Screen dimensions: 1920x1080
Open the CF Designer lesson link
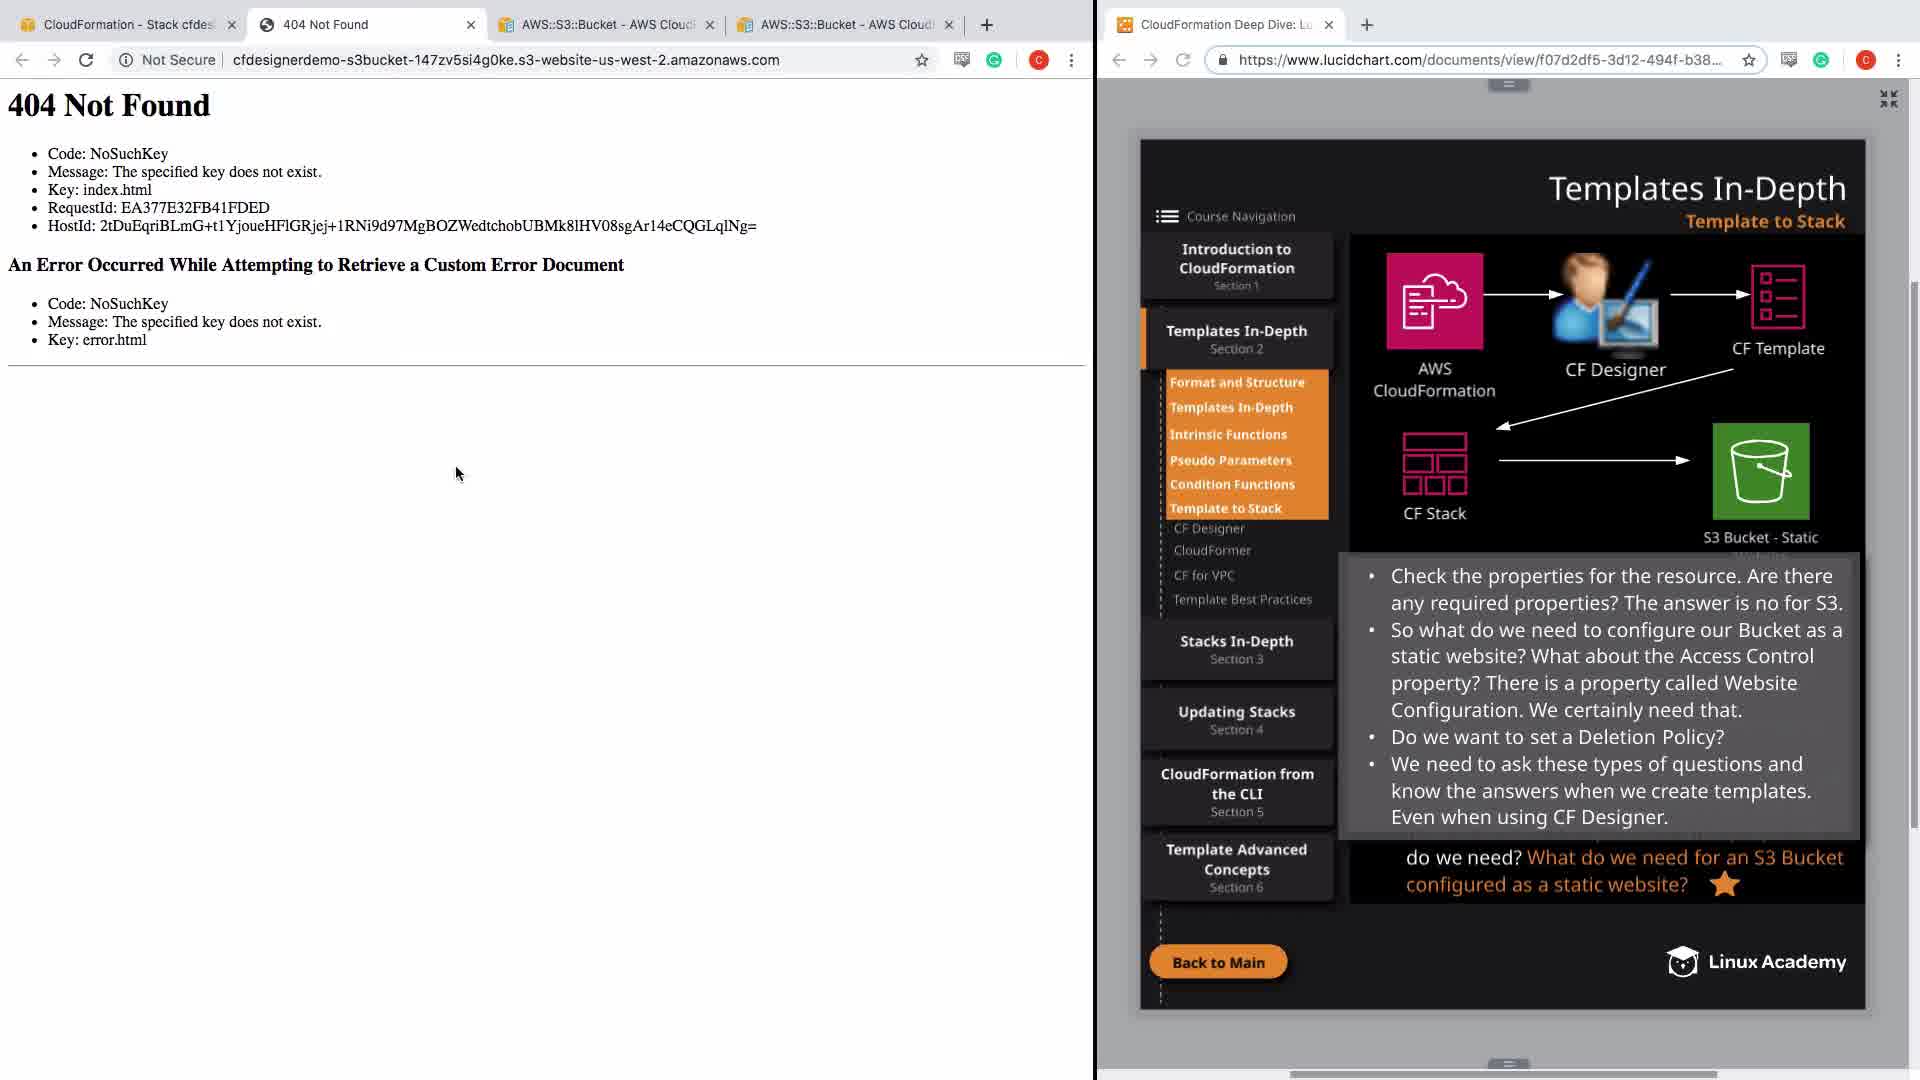click(x=1209, y=528)
